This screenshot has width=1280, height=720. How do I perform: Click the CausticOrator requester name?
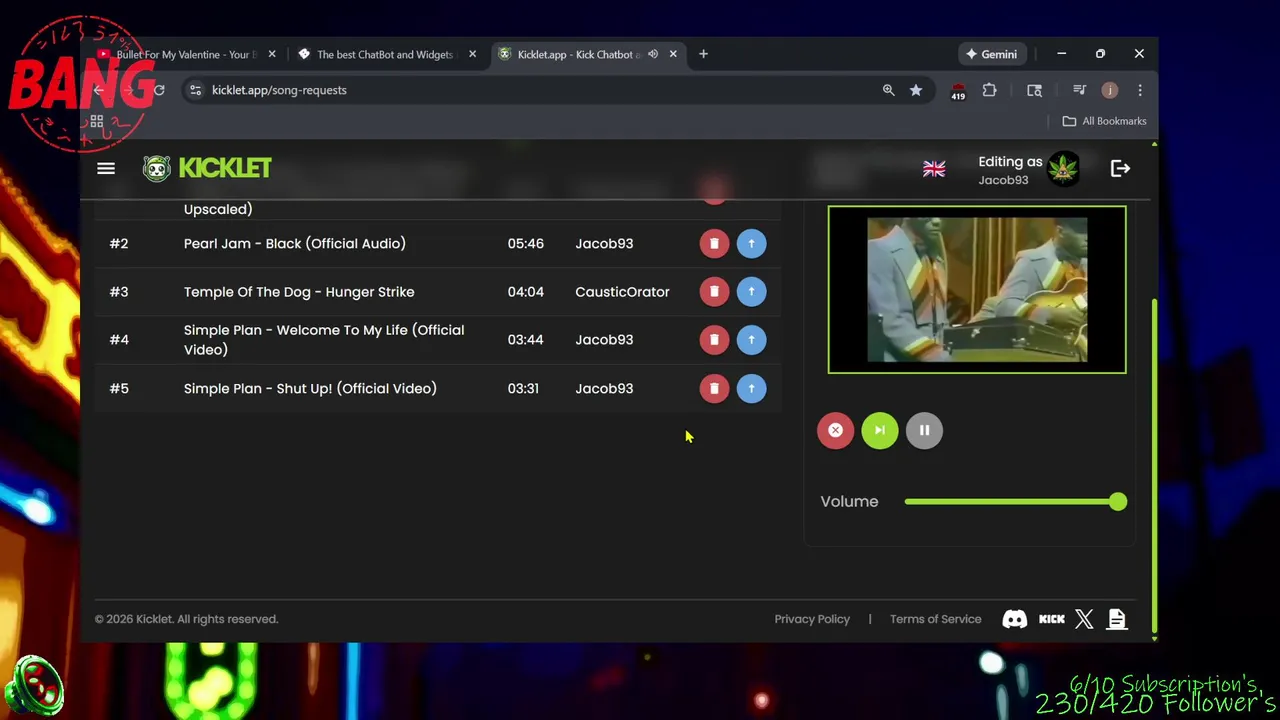point(622,292)
